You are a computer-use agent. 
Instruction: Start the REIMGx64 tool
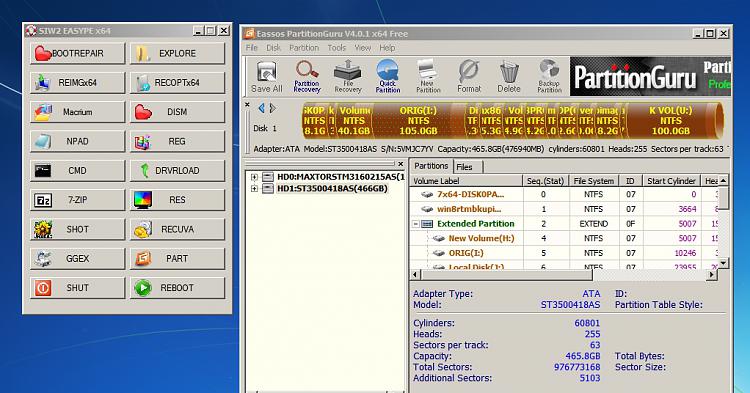point(77,83)
